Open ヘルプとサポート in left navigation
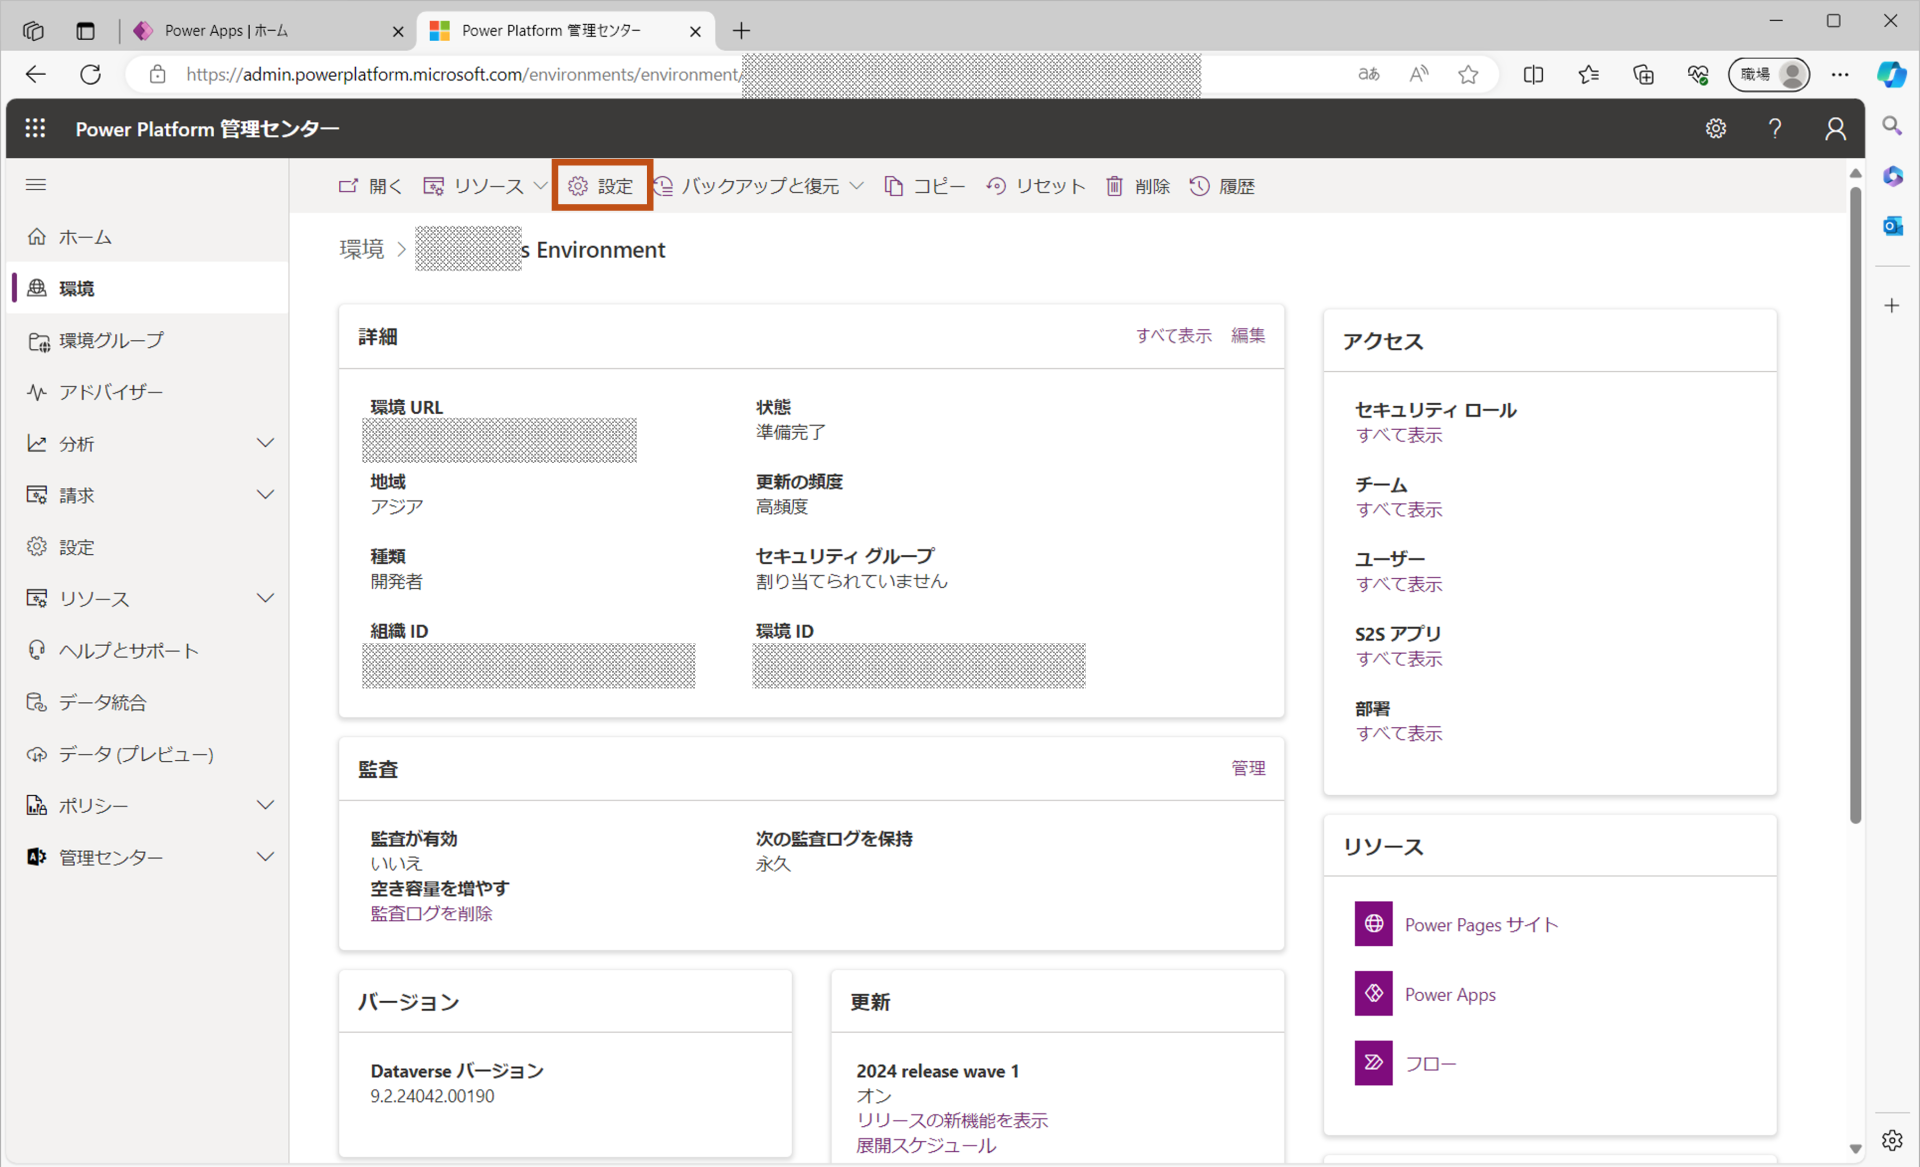This screenshot has height=1167, width=1920. [x=148, y=650]
